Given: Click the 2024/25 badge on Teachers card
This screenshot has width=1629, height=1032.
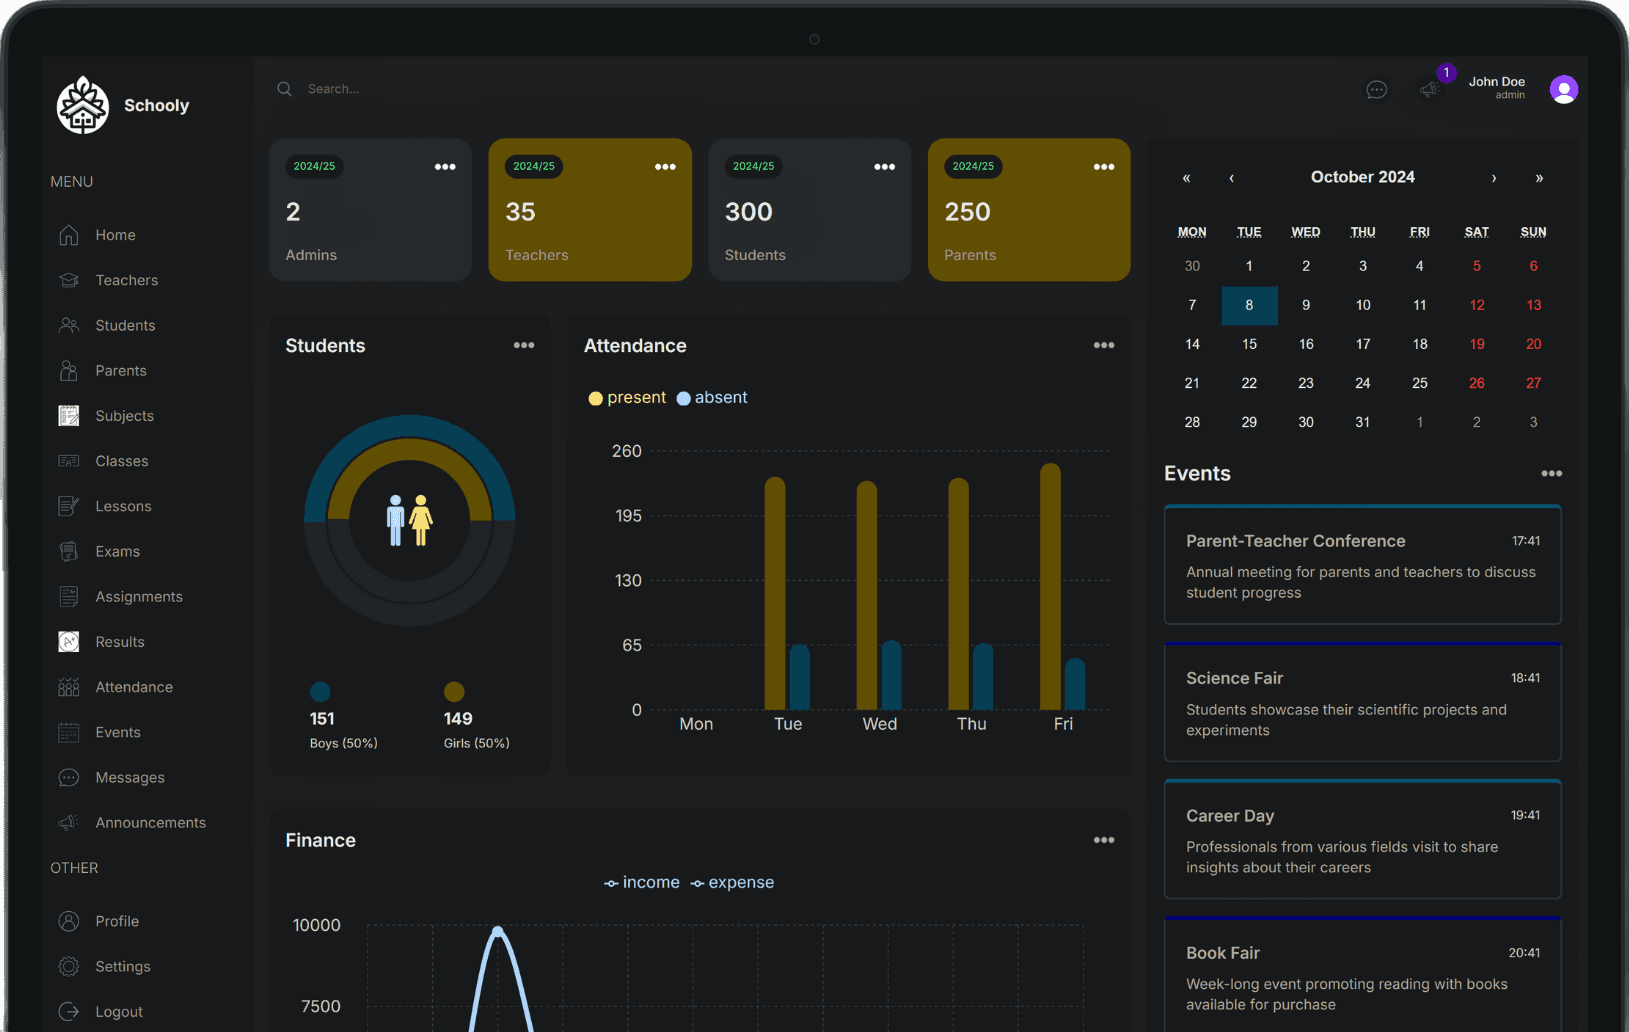Looking at the screenshot, I should tap(534, 166).
